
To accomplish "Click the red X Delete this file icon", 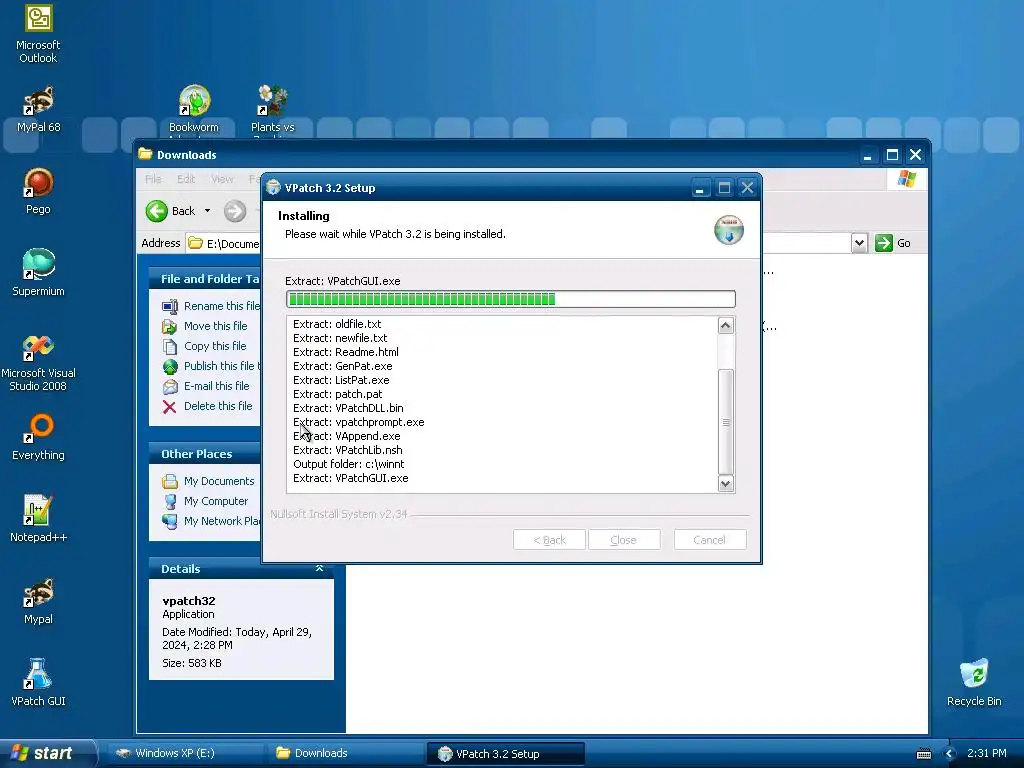I will 170,407.
